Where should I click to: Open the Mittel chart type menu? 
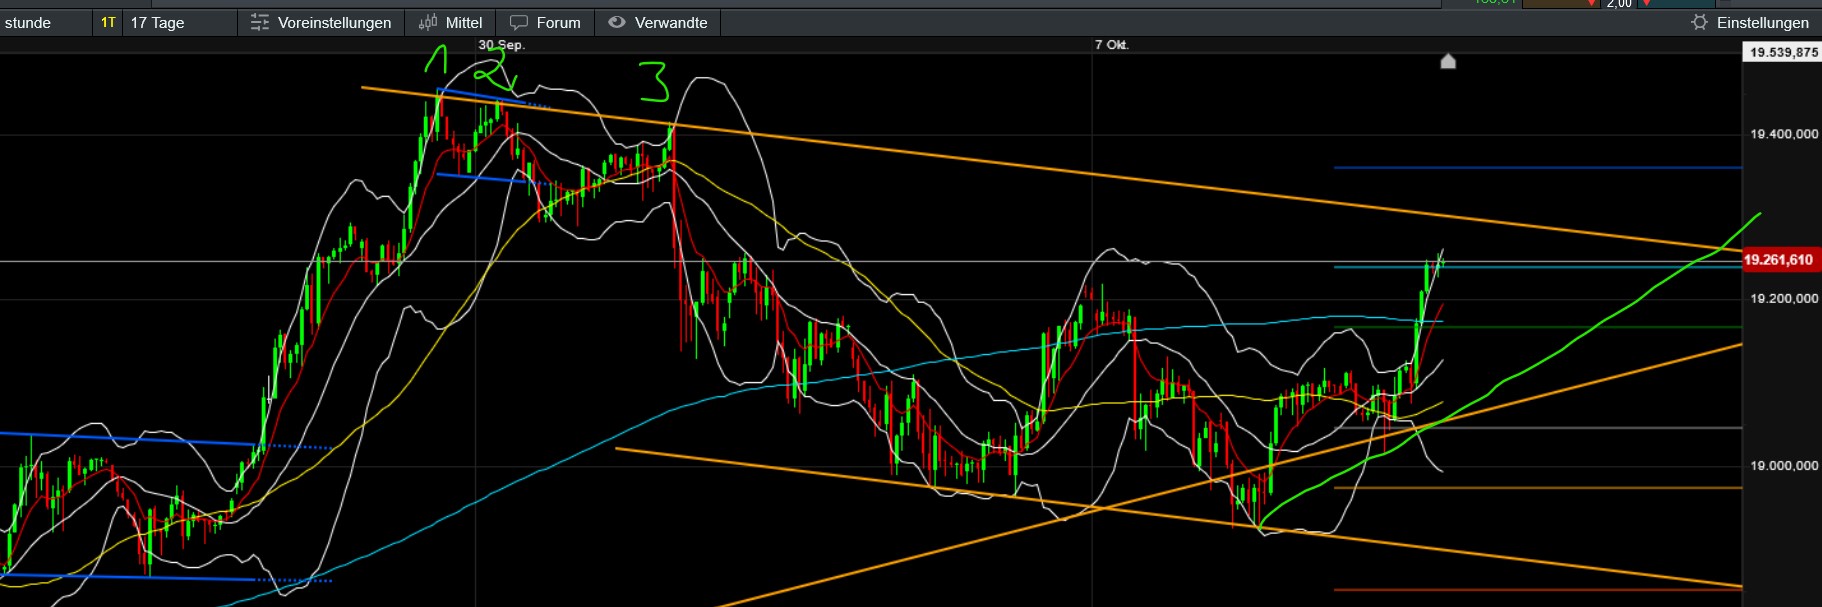coord(450,22)
